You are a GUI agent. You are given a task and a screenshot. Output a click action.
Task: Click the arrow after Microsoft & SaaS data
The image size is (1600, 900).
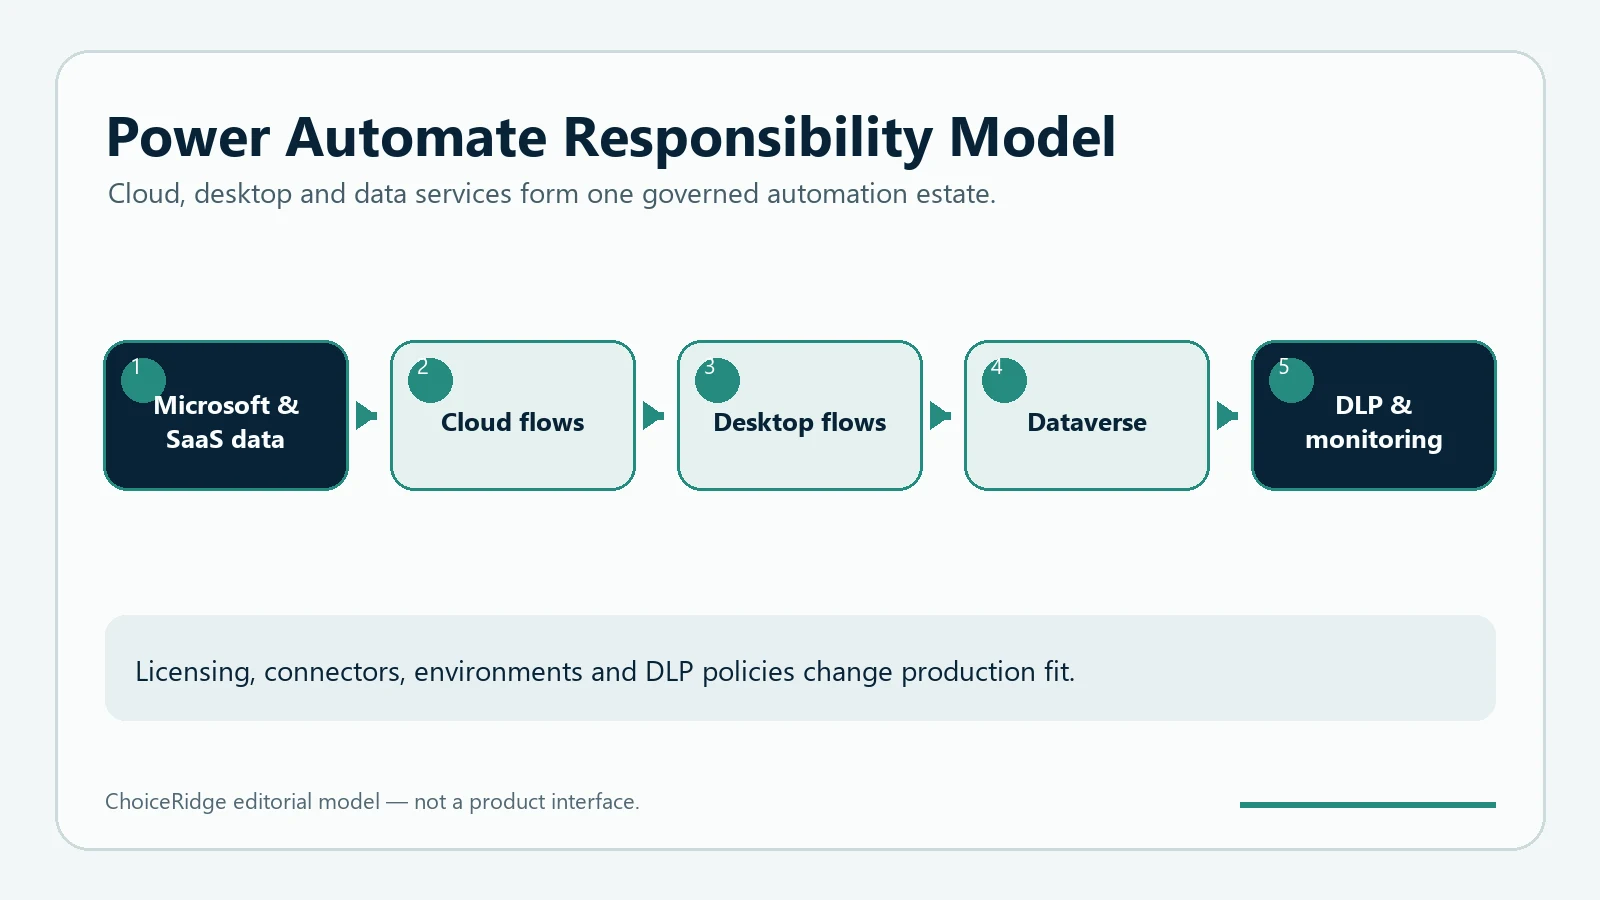pyautogui.click(x=366, y=415)
